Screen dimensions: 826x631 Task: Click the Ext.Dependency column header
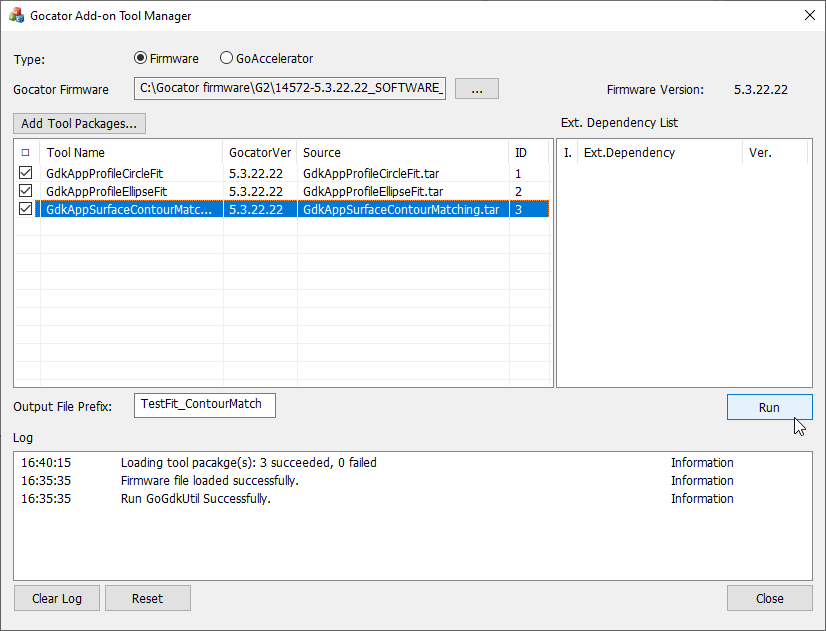tap(660, 153)
